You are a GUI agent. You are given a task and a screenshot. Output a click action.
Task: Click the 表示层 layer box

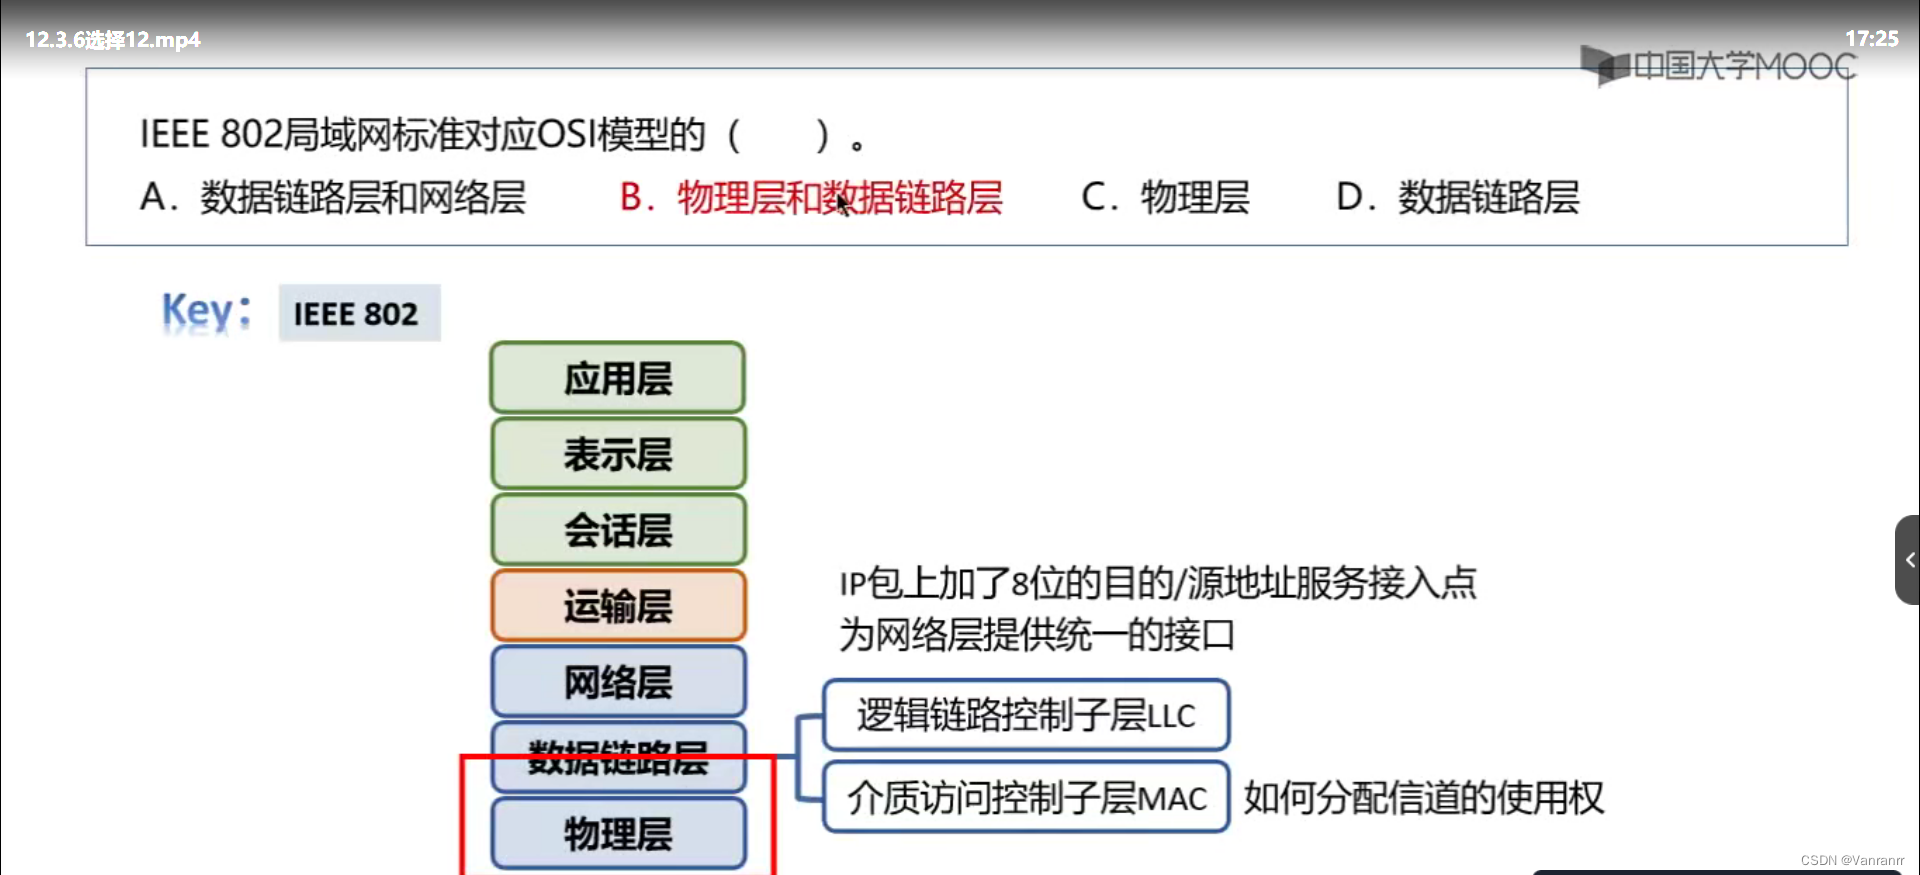[x=618, y=454]
